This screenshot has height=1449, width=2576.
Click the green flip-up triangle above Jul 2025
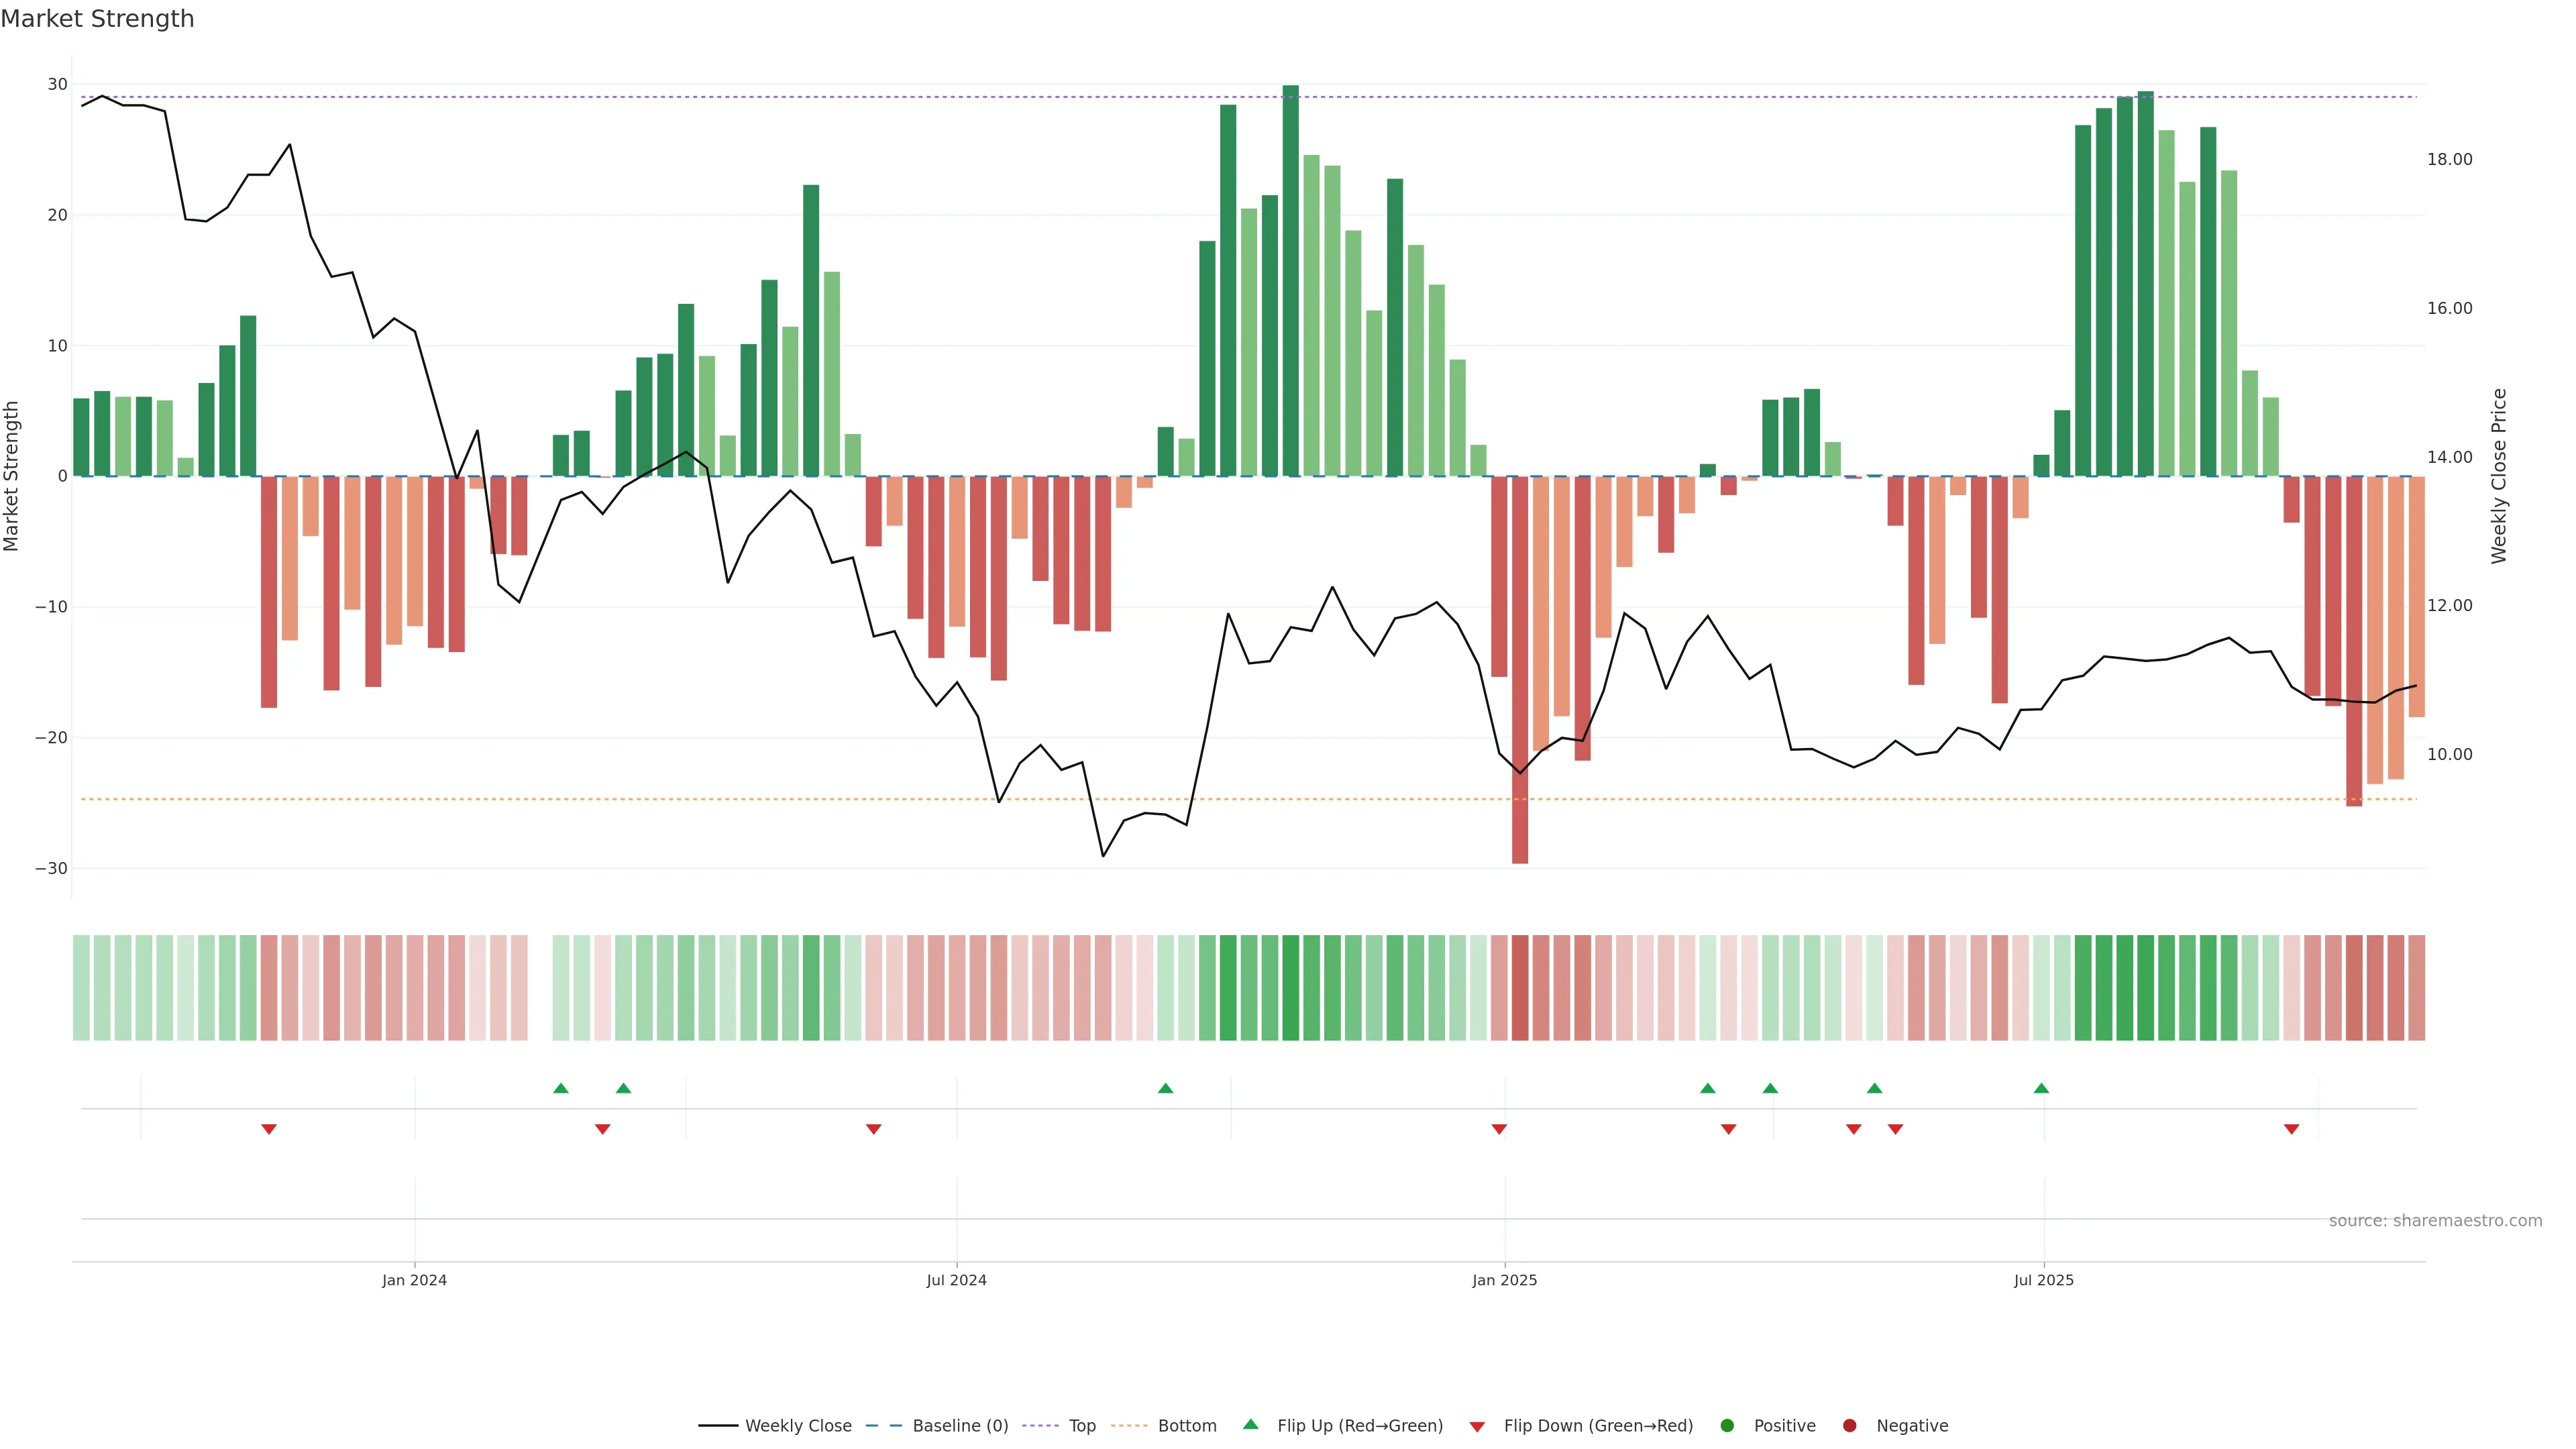point(2041,1088)
